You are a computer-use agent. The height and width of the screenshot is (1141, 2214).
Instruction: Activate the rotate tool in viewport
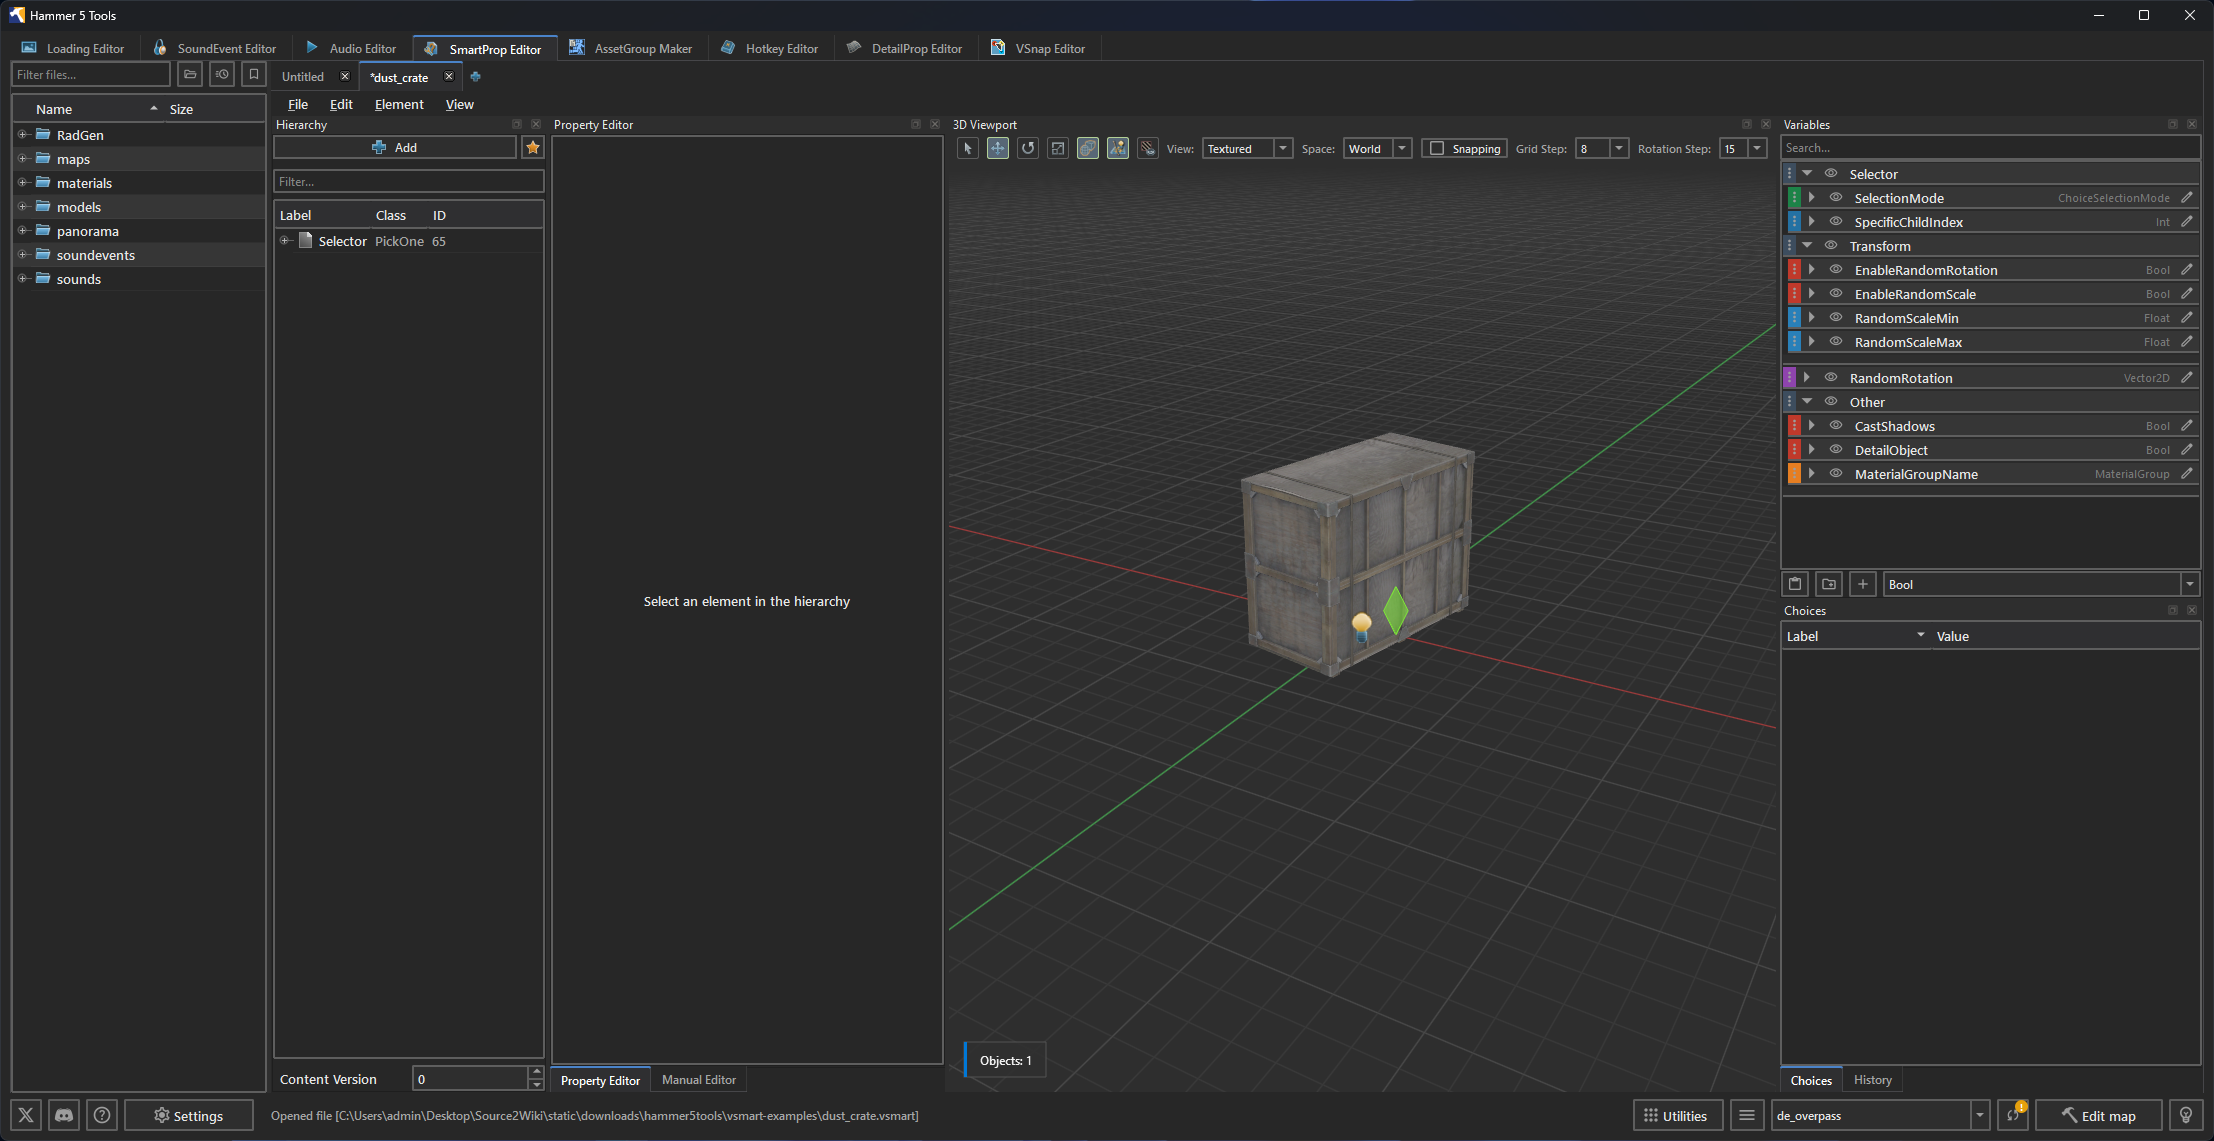[x=1028, y=149]
